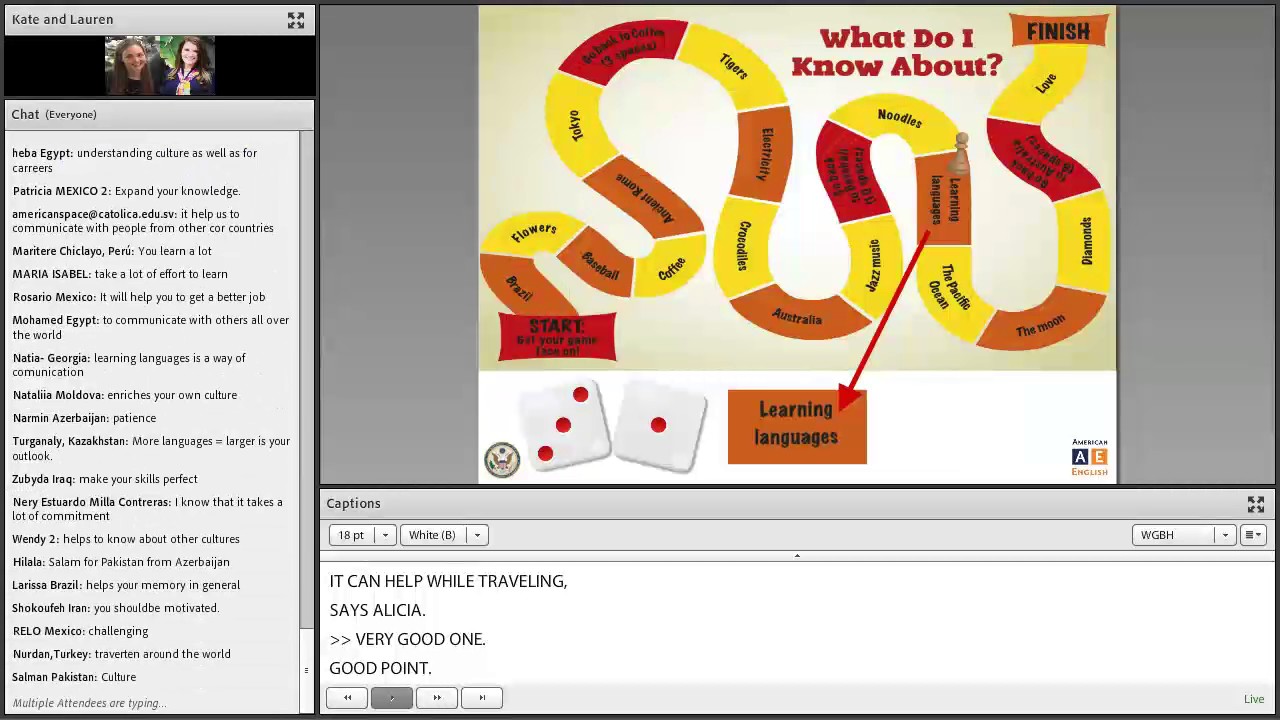Click the Live status indicator
The width and height of the screenshot is (1280, 720).
point(1254,699)
